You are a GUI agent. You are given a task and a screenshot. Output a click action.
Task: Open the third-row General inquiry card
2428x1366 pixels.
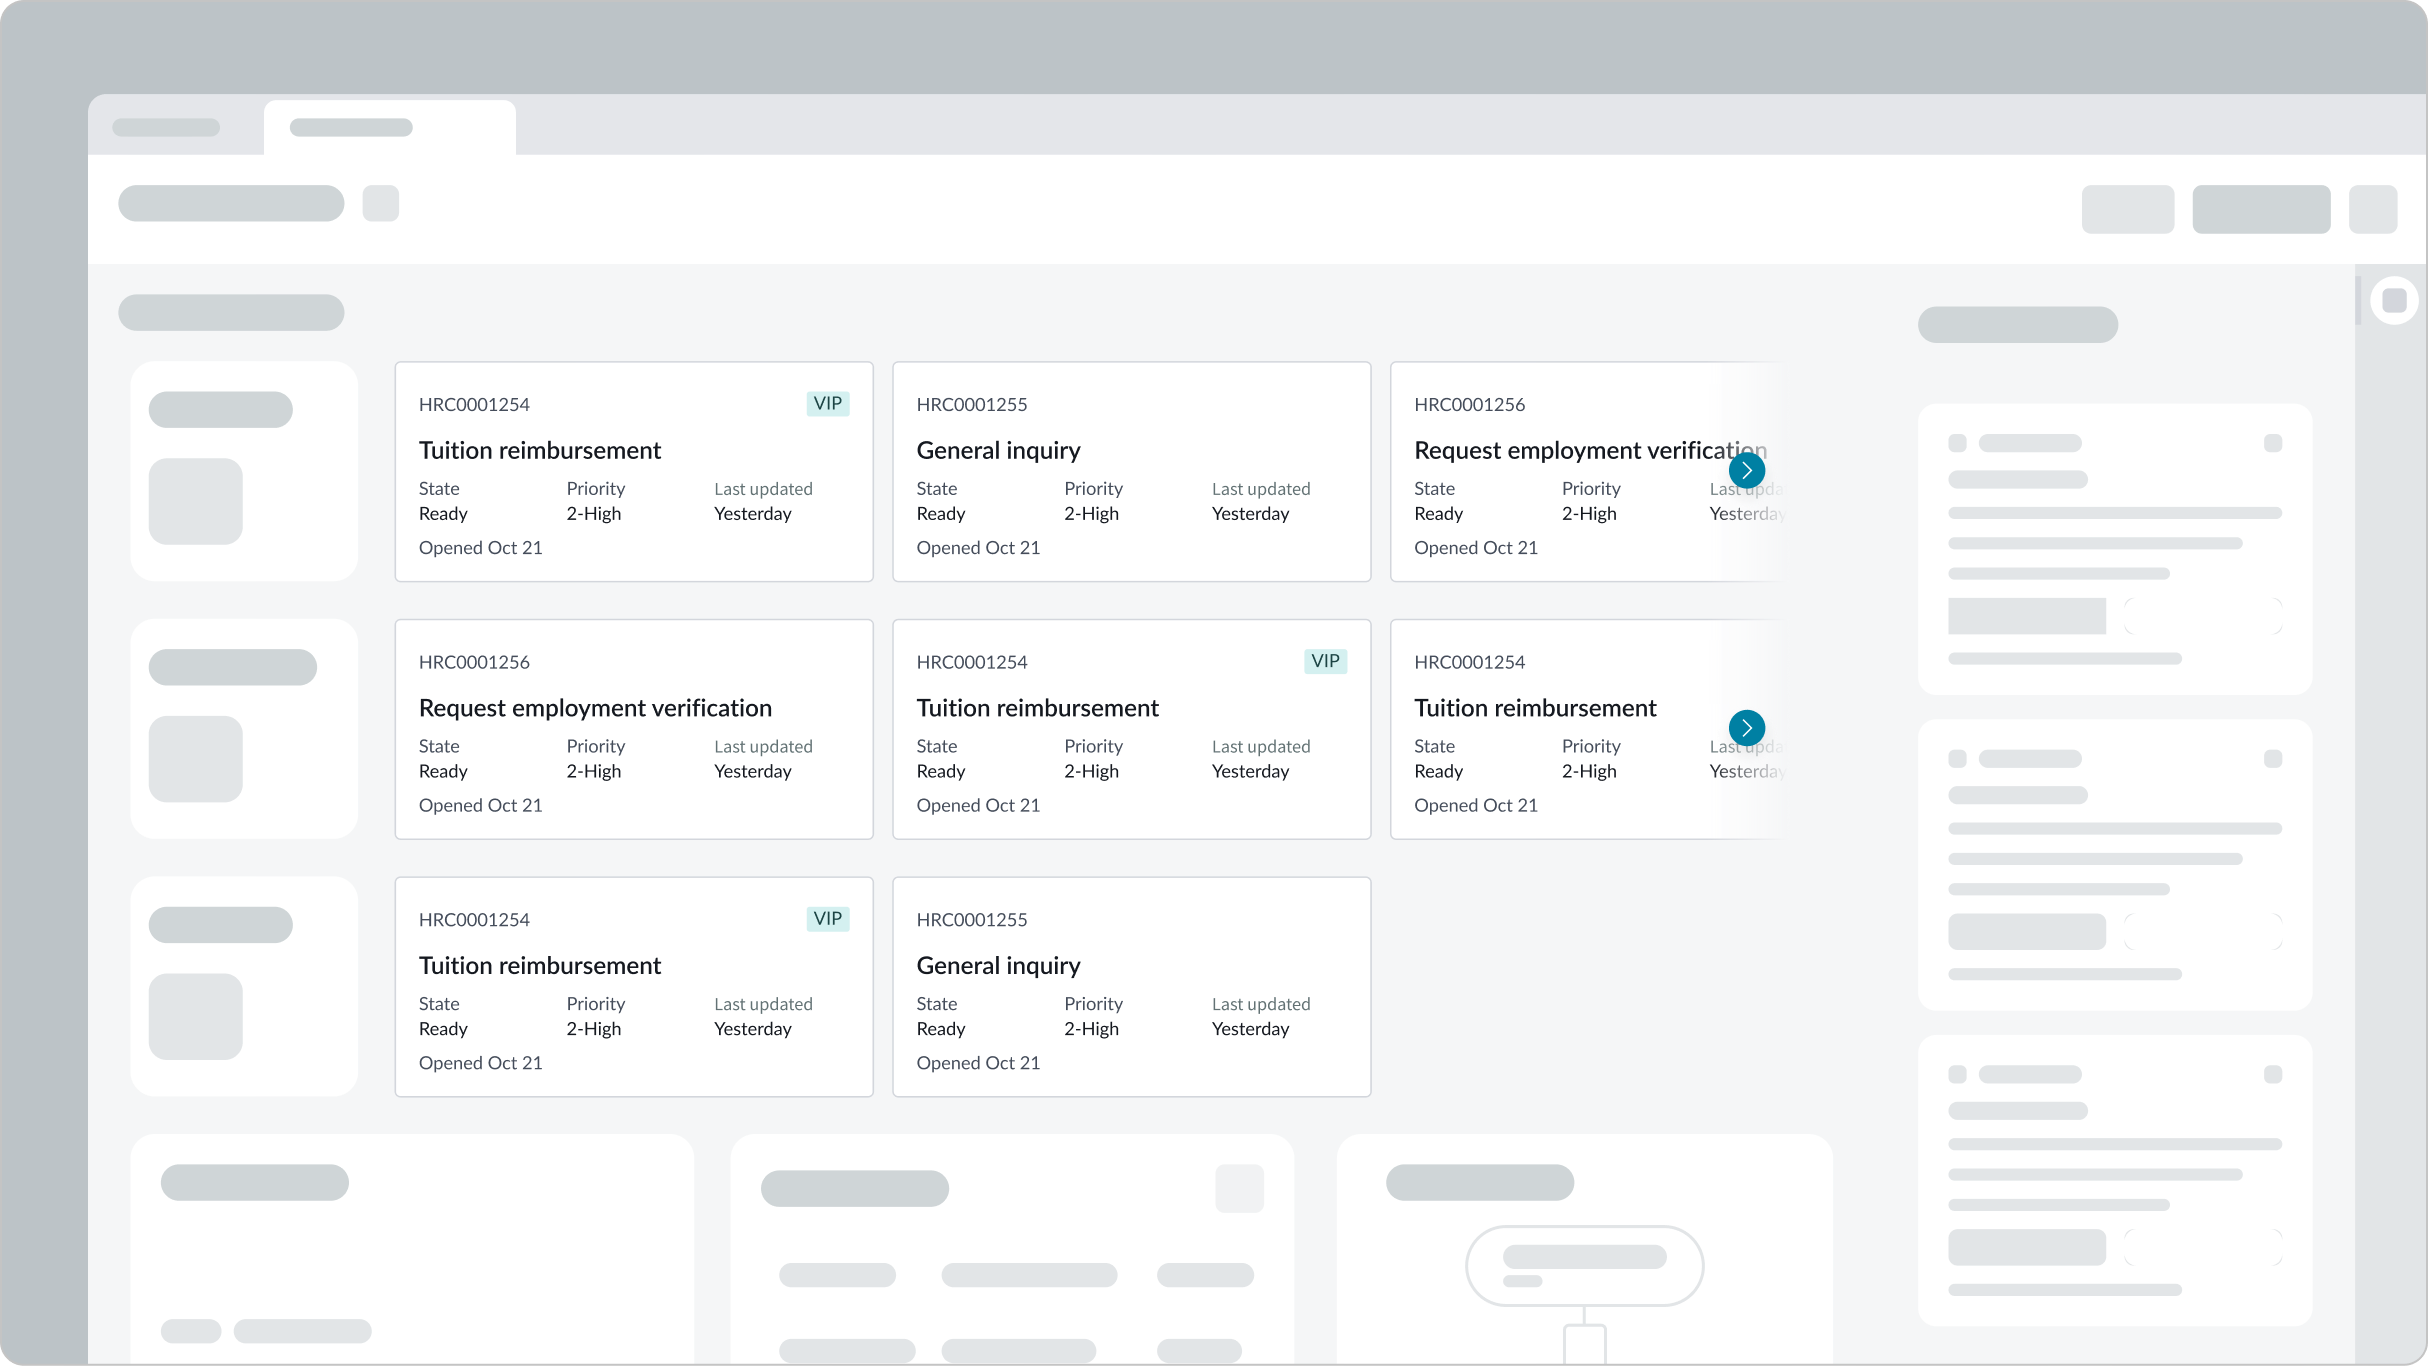[1130, 986]
